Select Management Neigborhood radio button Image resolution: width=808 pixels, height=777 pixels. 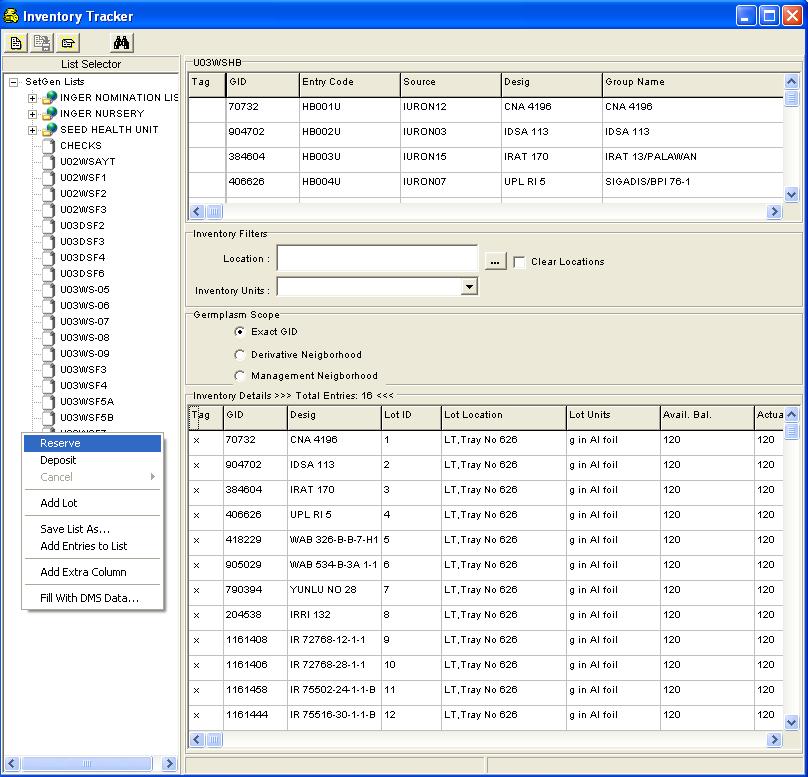tap(239, 376)
